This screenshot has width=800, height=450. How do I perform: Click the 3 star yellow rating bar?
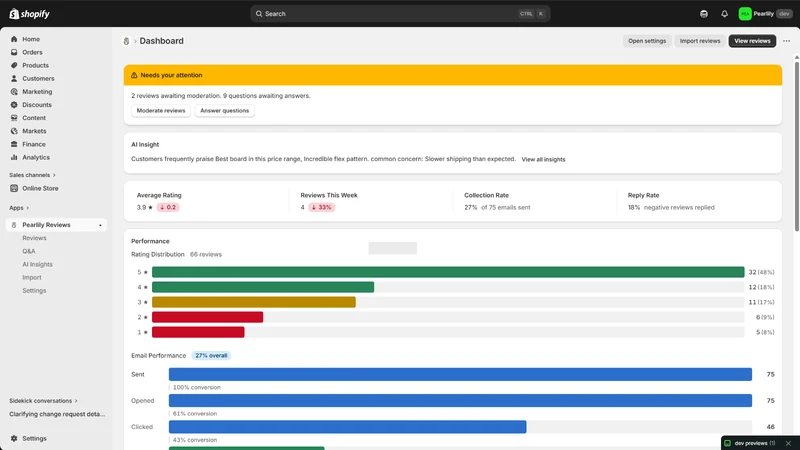(x=254, y=302)
